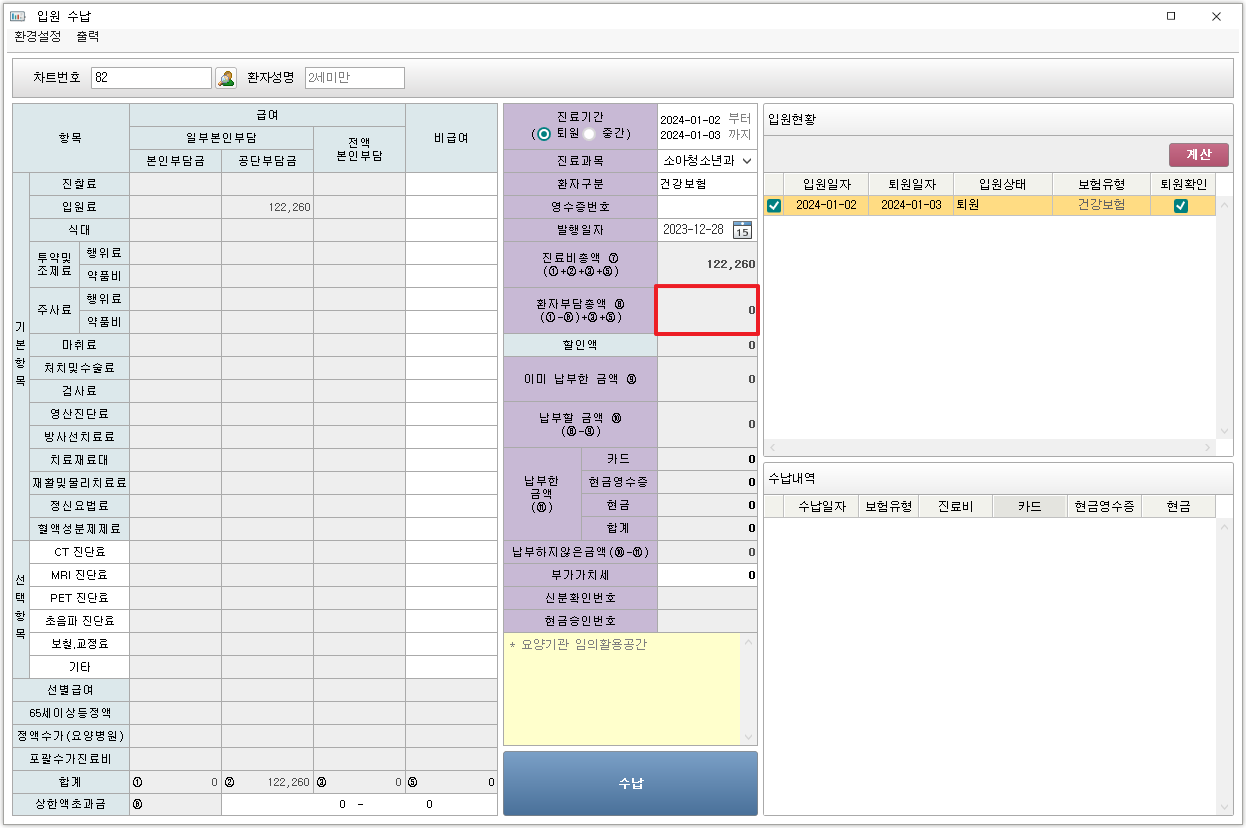Select the 중간 radio button

[590, 134]
